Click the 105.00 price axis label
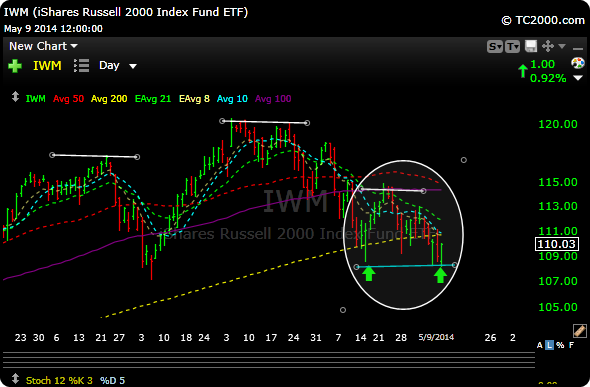 coord(558,307)
